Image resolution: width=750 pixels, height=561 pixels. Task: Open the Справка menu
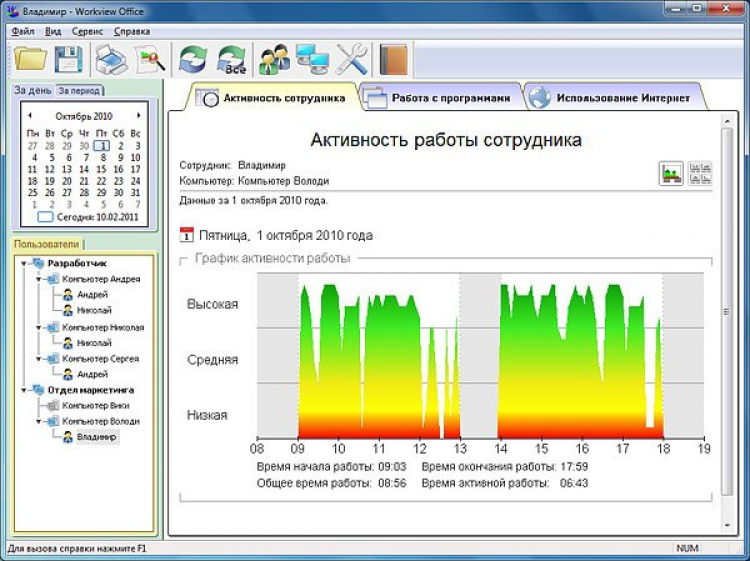[x=132, y=32]
